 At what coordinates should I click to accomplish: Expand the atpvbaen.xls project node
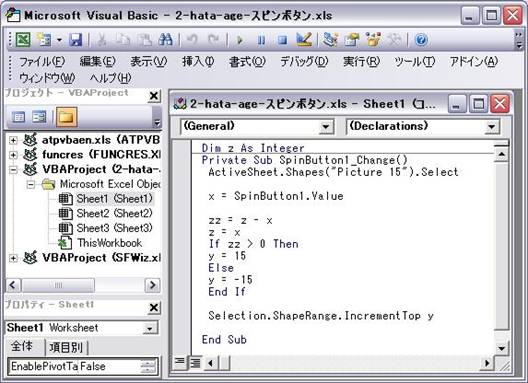(x=13, y=140)
